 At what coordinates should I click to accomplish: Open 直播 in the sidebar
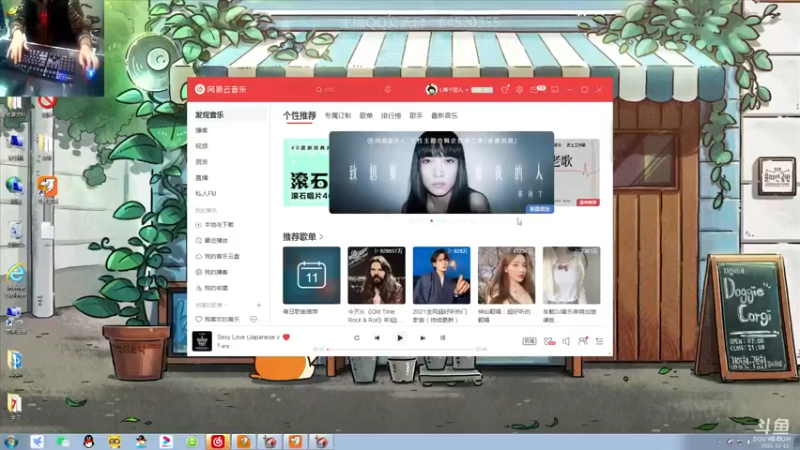(x=202, y=178)
